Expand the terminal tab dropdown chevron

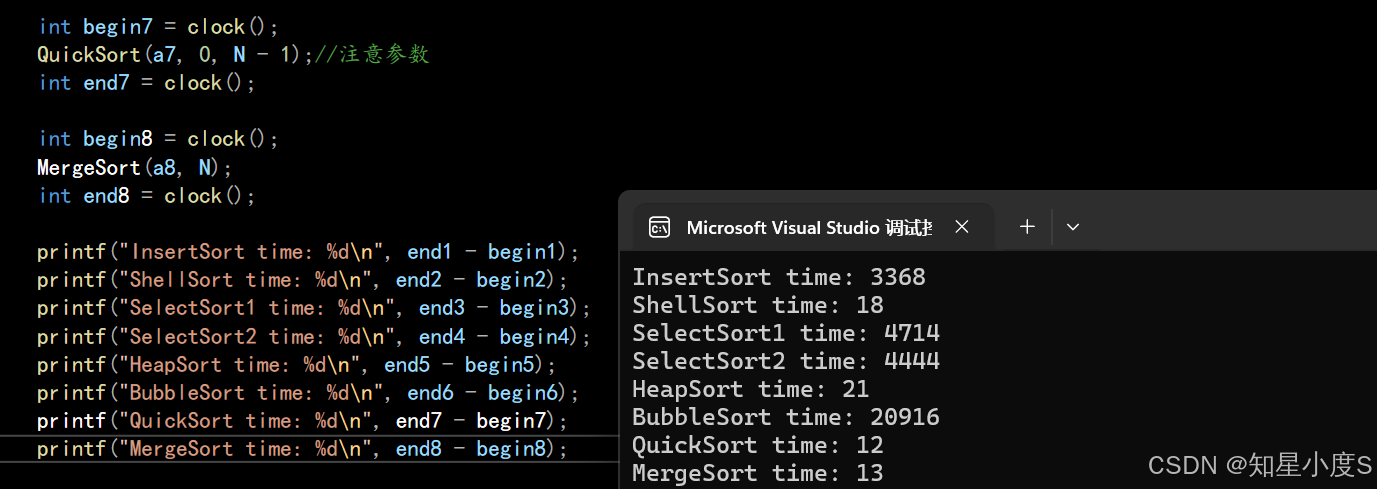click(x=1073, y=227)
